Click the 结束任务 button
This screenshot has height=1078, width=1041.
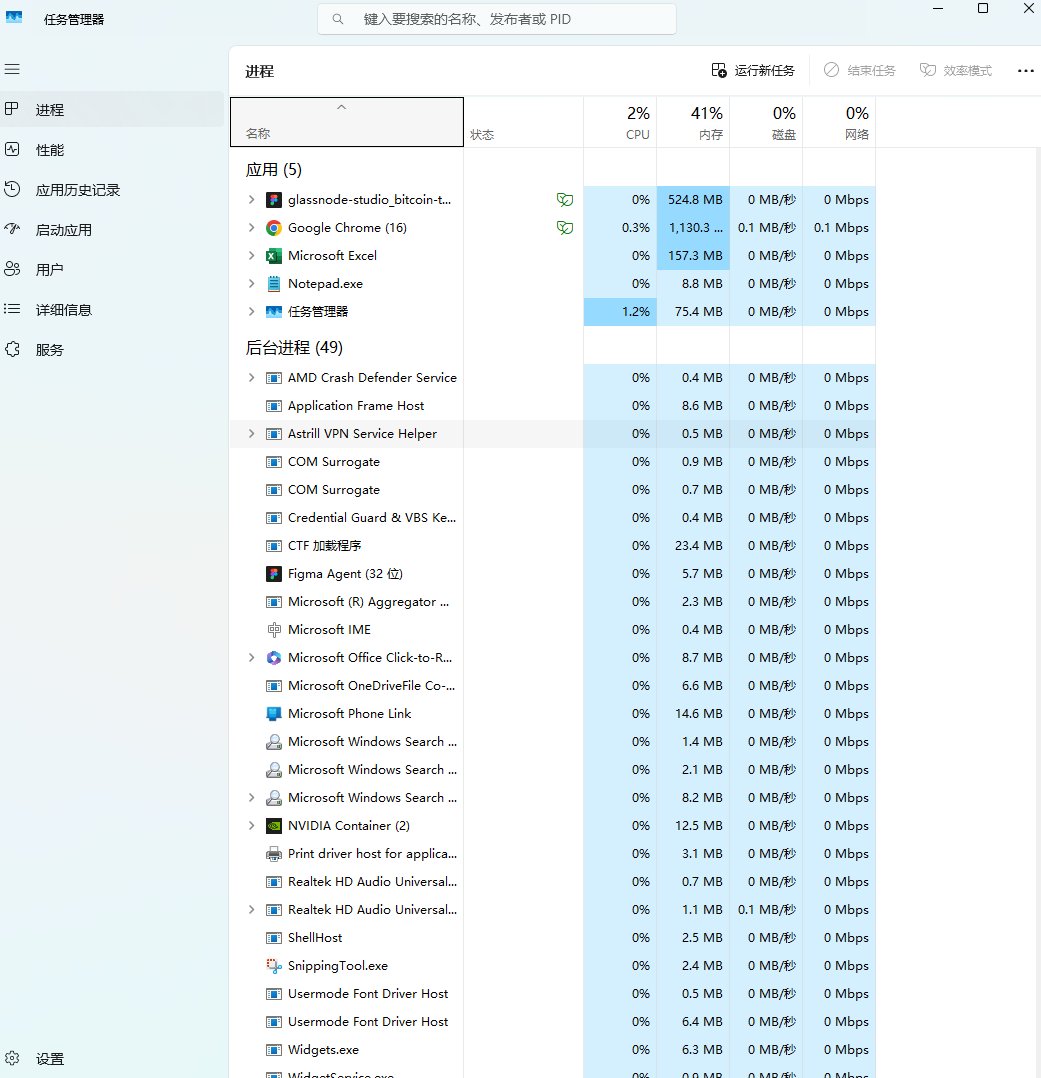point(859,71)
